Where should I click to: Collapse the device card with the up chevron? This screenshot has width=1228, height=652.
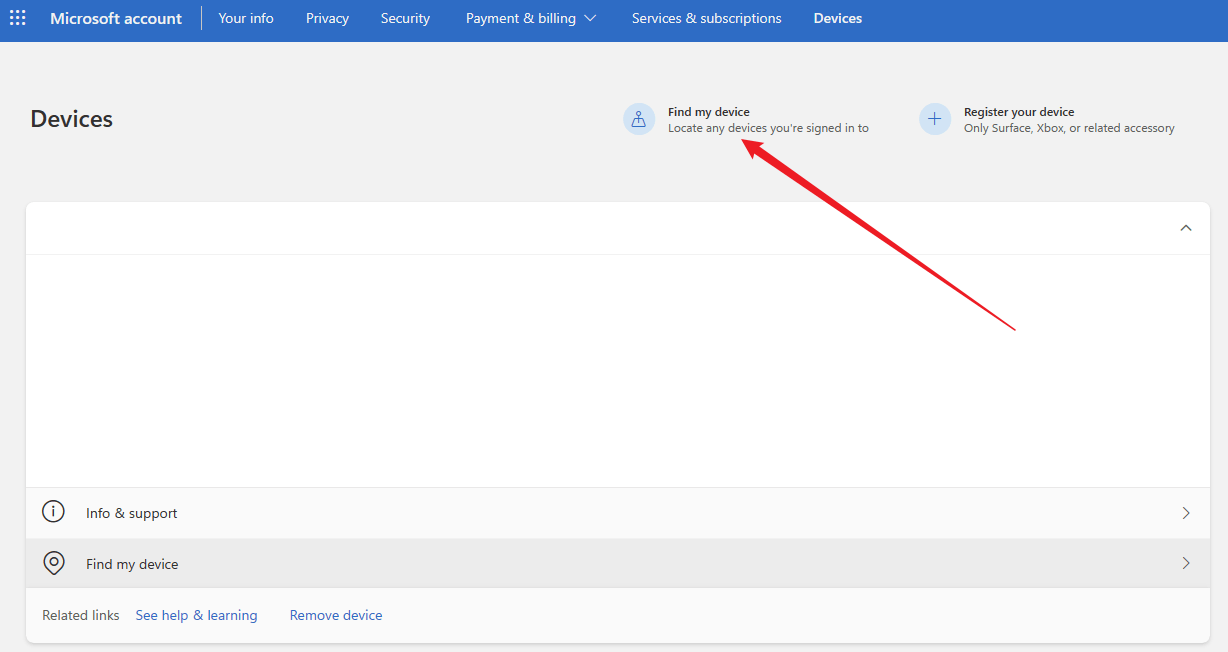1186,228
